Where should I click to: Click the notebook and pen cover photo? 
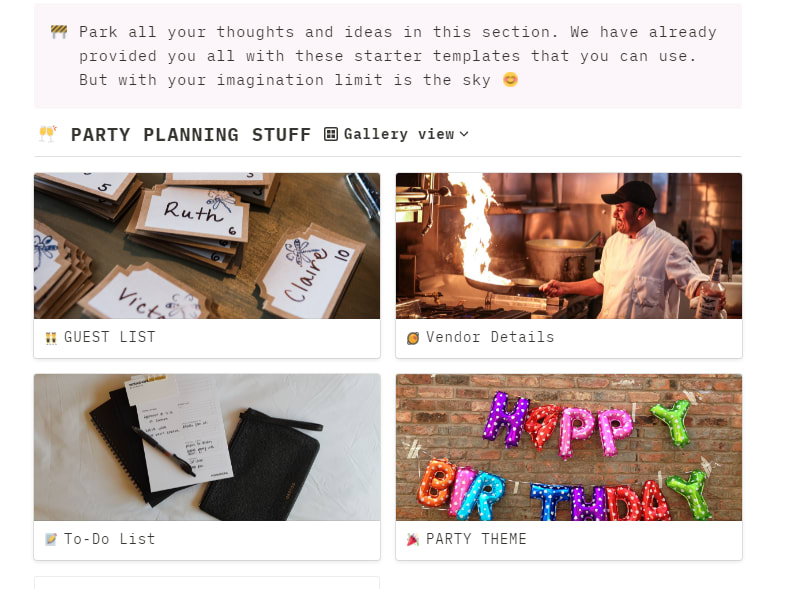[x=207, y=448]
